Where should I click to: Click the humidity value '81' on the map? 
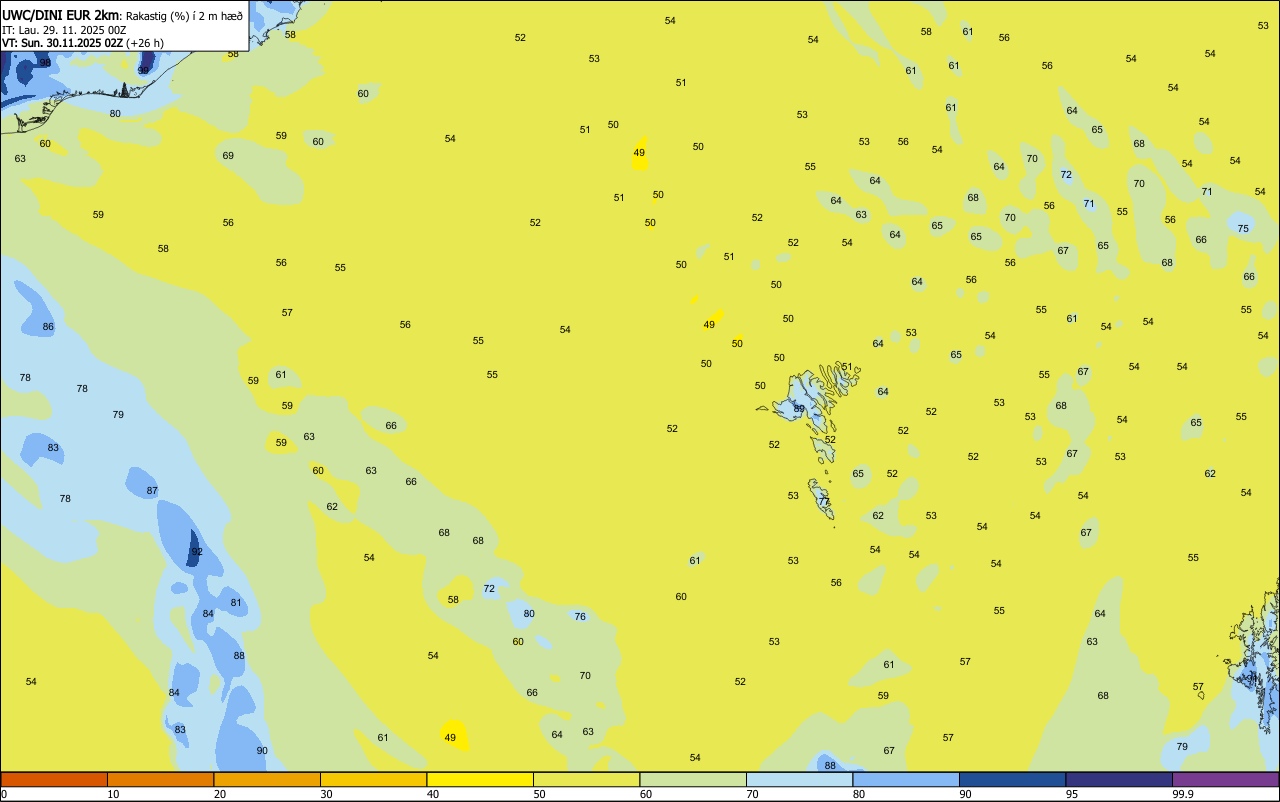(x=236, y=603)
